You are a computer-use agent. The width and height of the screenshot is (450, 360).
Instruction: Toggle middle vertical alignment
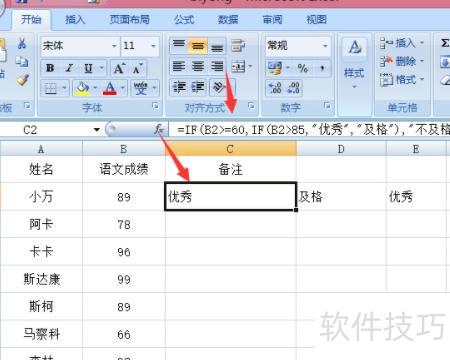pos(198,46)
